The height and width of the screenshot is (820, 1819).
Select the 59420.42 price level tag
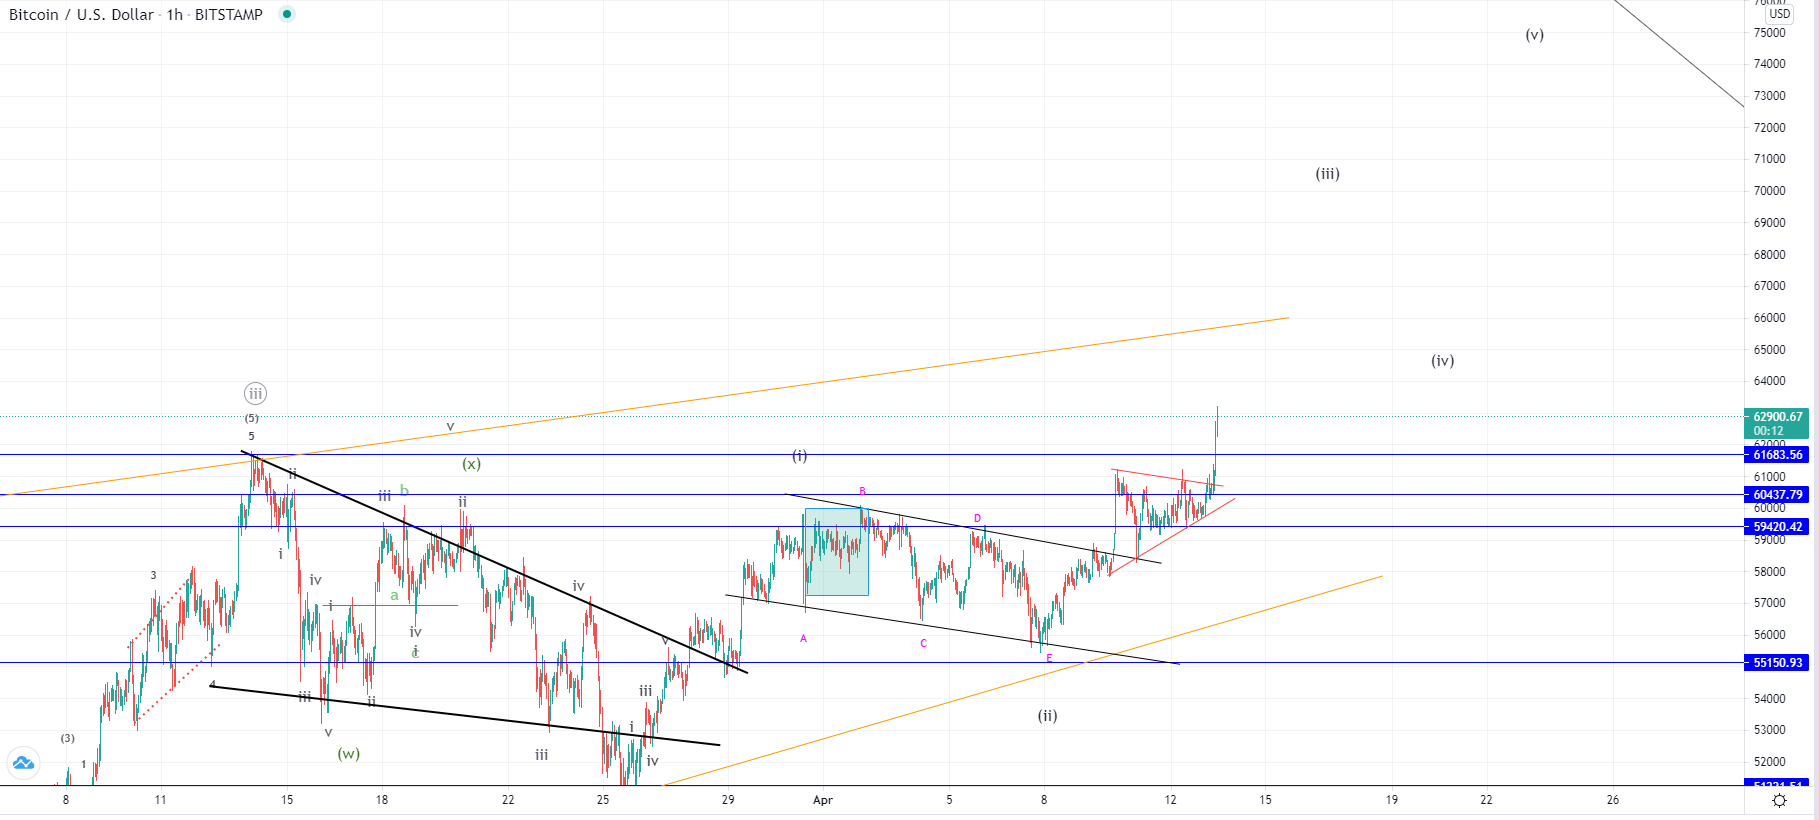[1777, 527]
